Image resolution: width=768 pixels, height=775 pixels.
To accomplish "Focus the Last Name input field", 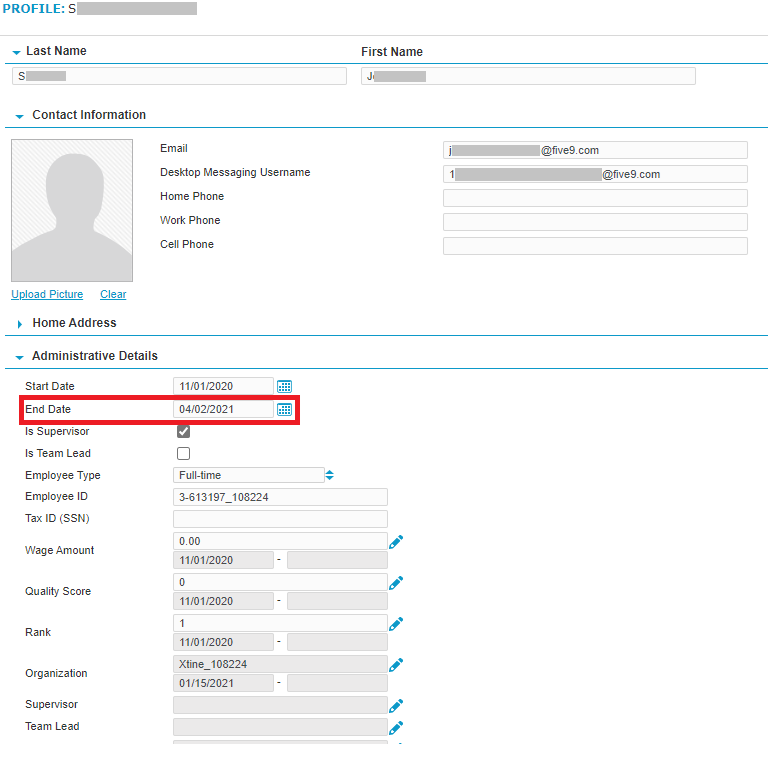I will tap(179, 76).
